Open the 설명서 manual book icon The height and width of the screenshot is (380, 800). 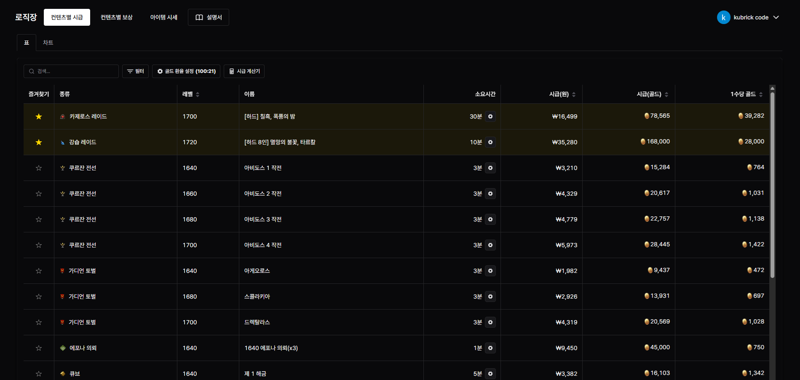(x=199, y=17)
